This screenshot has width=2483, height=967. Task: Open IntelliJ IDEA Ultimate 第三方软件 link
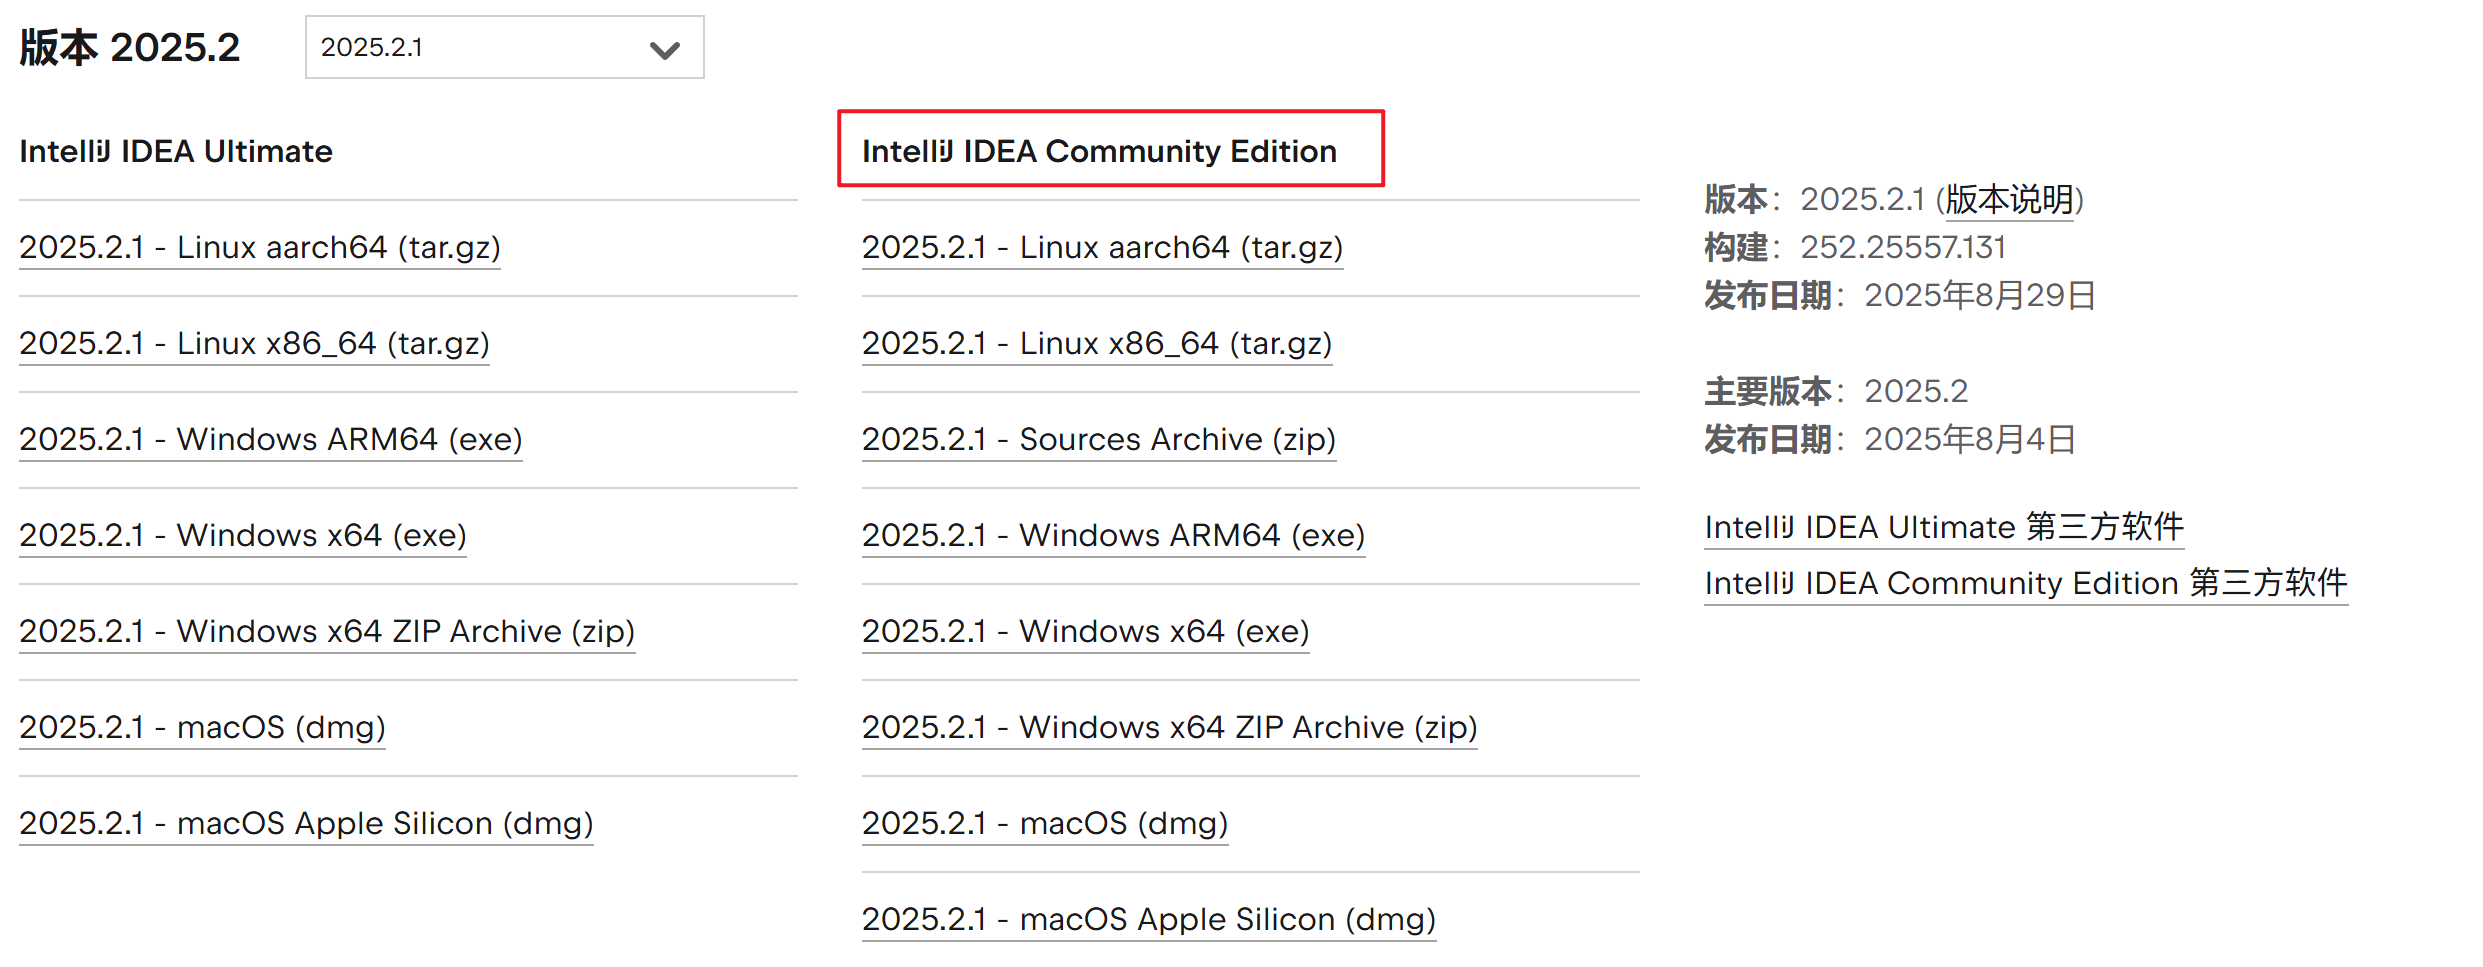(x=1943, y=527)
